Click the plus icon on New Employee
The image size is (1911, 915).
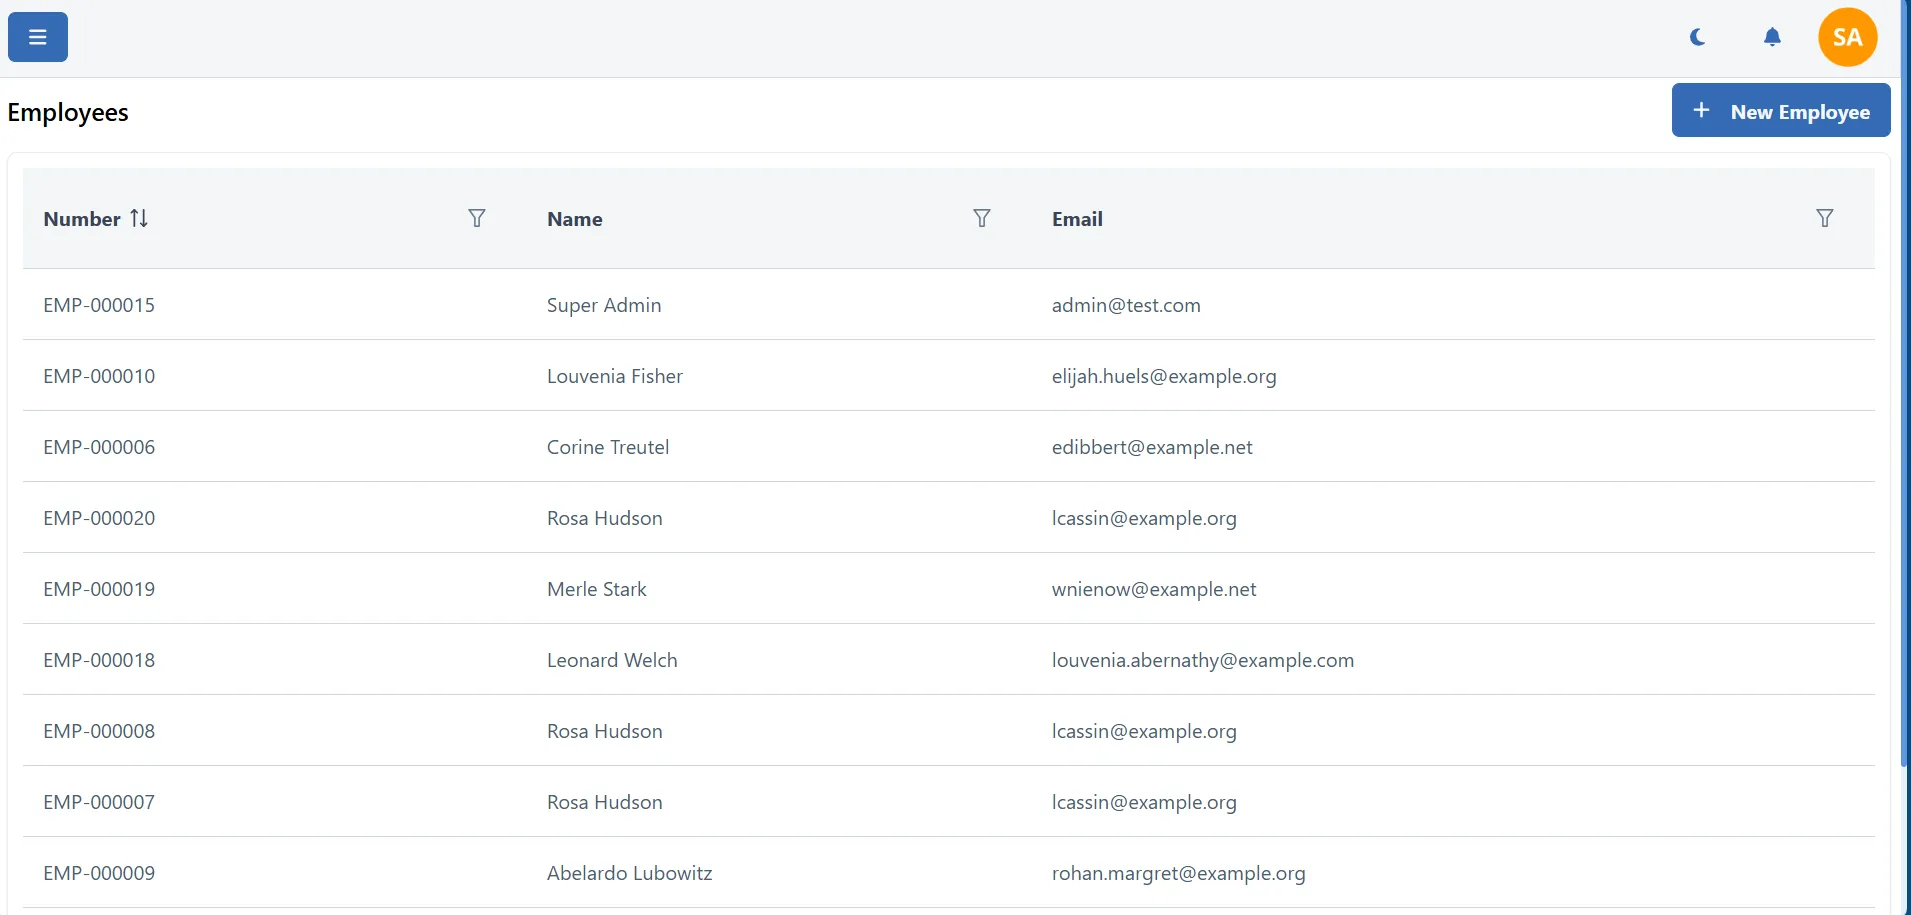(1701, 110)
